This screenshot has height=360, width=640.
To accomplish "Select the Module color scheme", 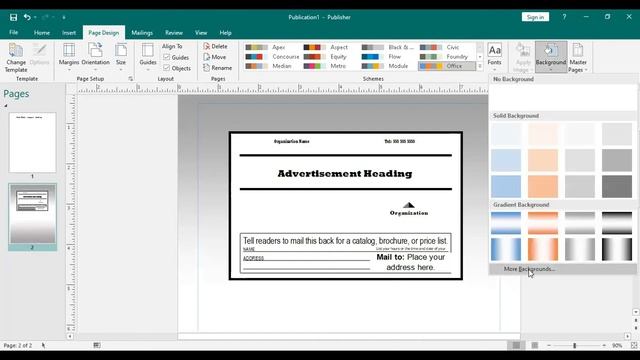I will (388, 66).
